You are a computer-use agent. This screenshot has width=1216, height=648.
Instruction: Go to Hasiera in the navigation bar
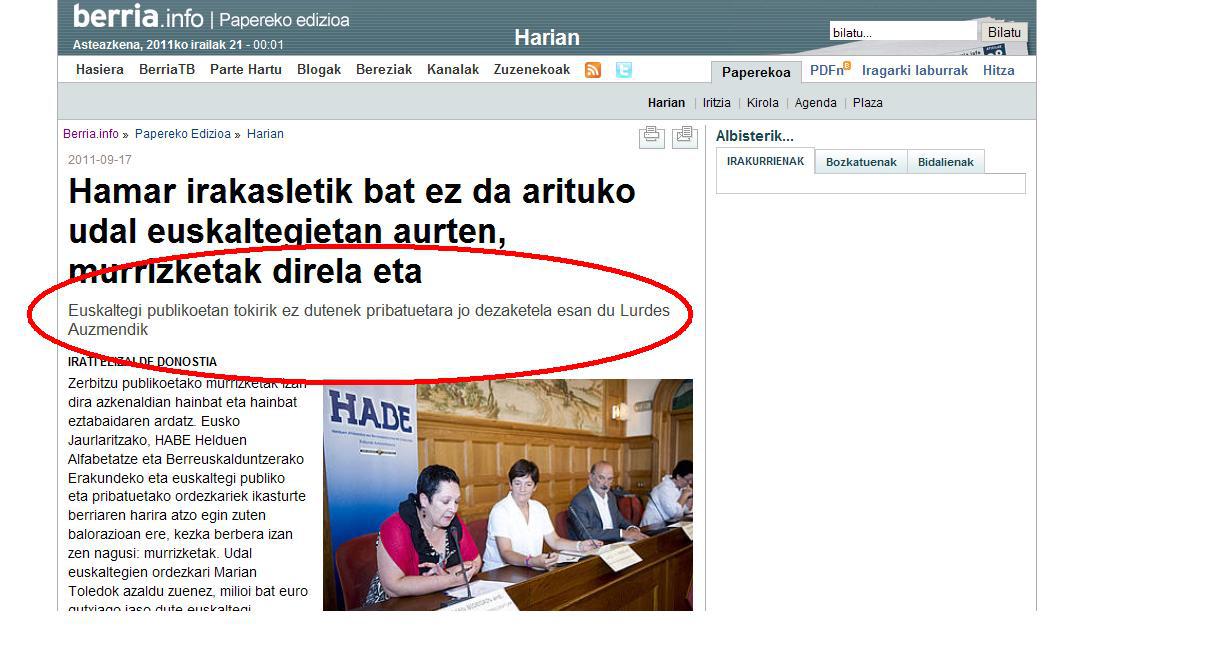pyautogui.click(x=100, y=70)
